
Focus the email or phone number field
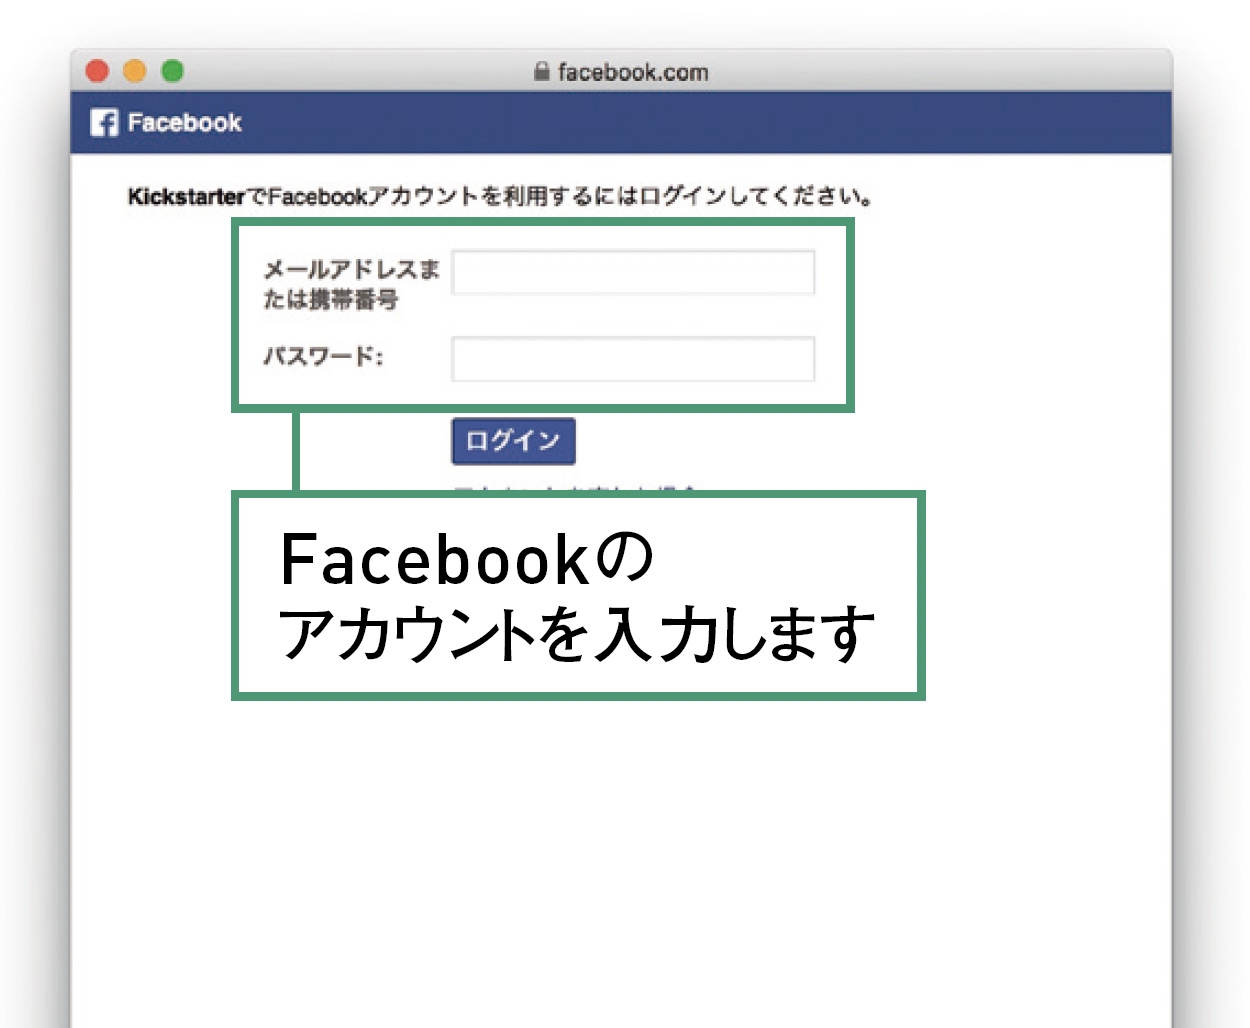pos(633,272)
